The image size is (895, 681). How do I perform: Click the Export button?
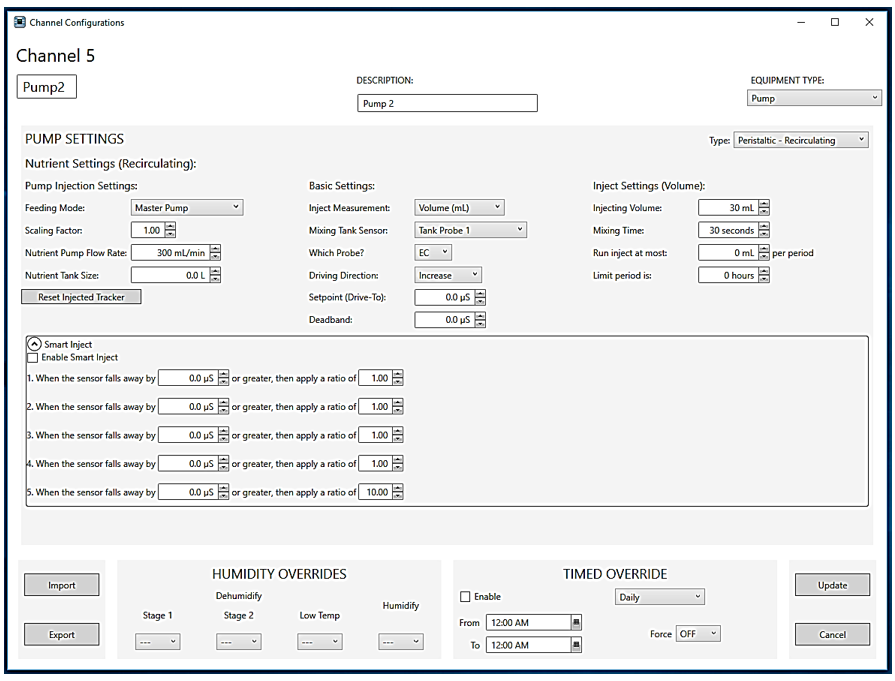click(x=62, y=635)
